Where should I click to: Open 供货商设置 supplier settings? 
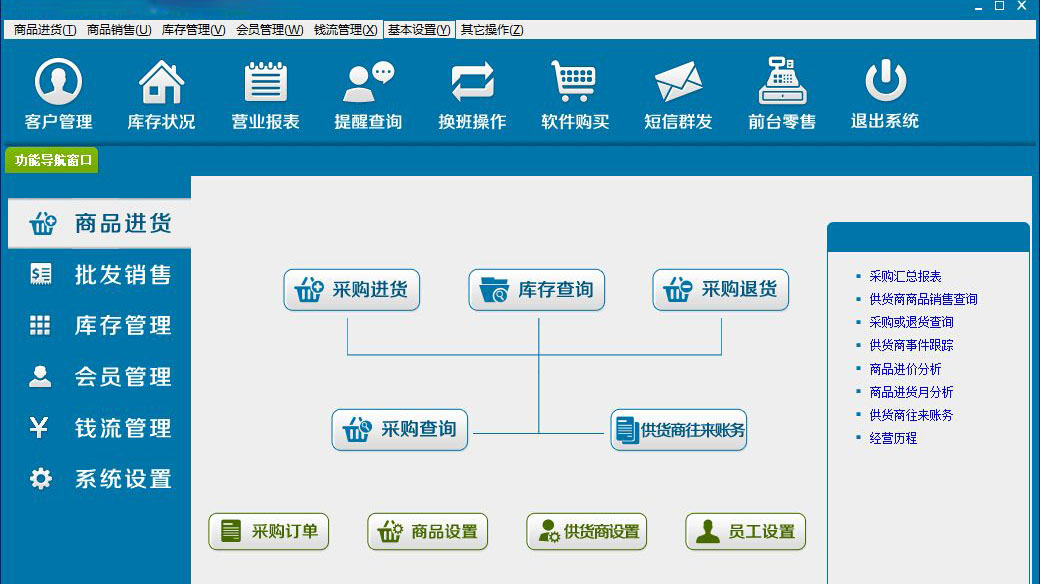tap(586, 531)
